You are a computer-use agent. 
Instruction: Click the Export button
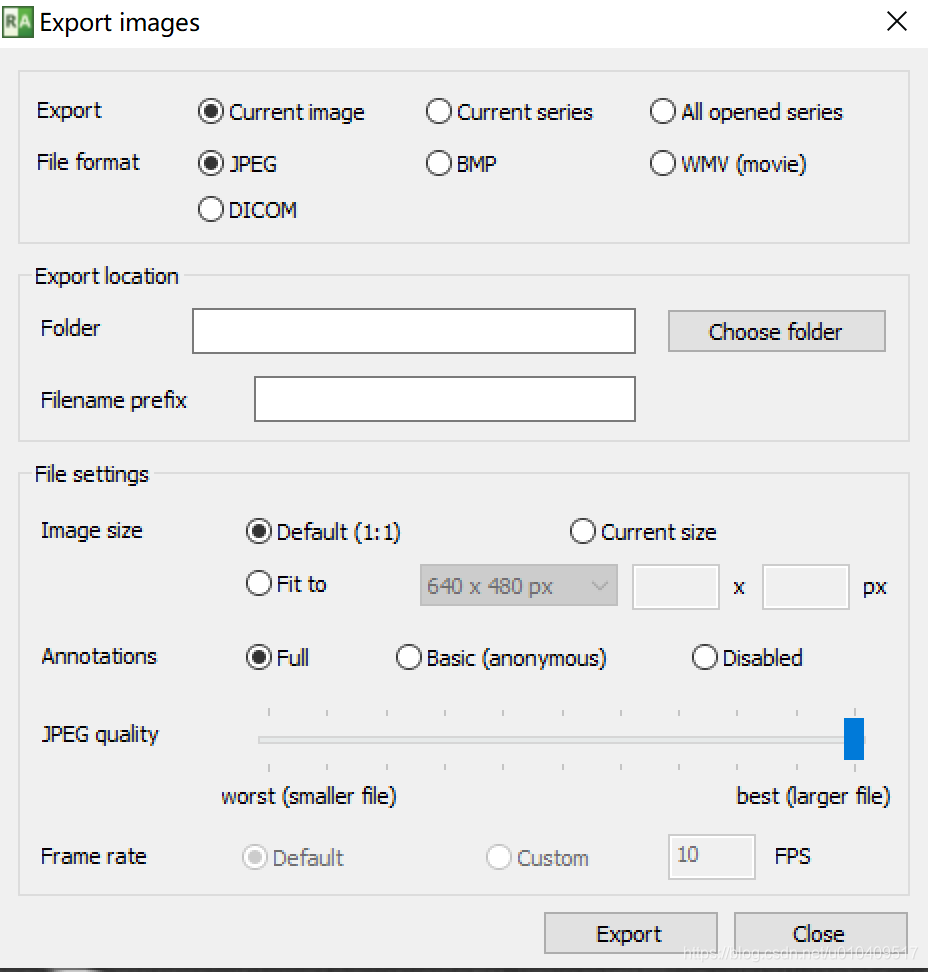tap(630, 934)
